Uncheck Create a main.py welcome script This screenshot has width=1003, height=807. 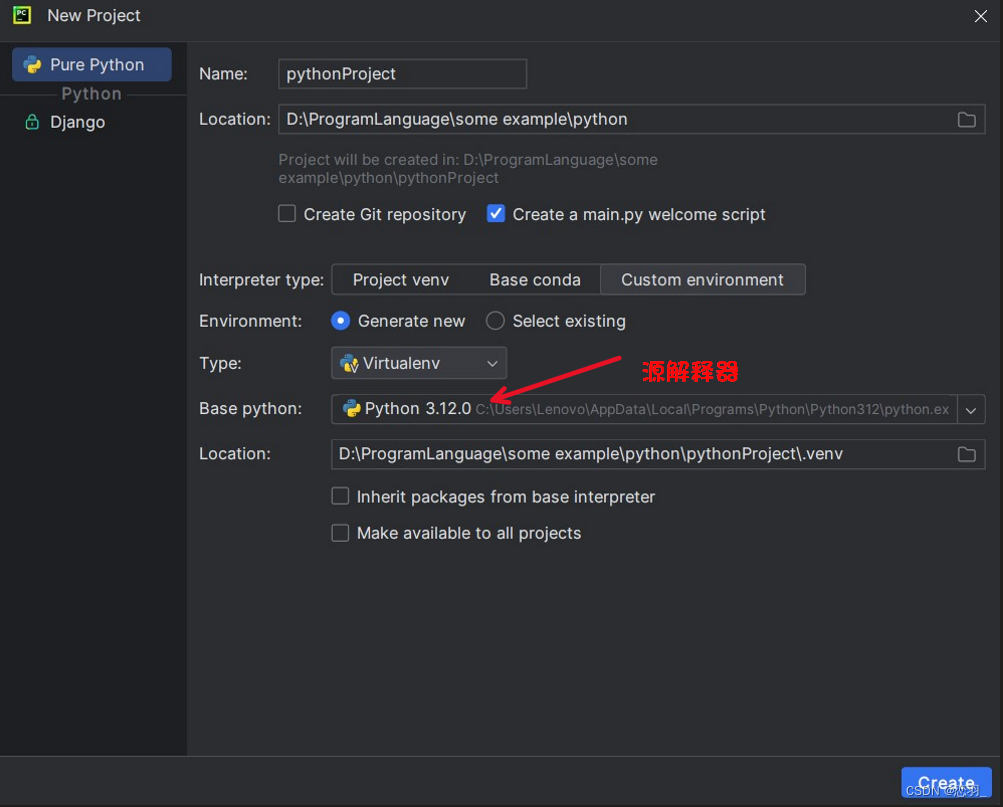[496, 214]
